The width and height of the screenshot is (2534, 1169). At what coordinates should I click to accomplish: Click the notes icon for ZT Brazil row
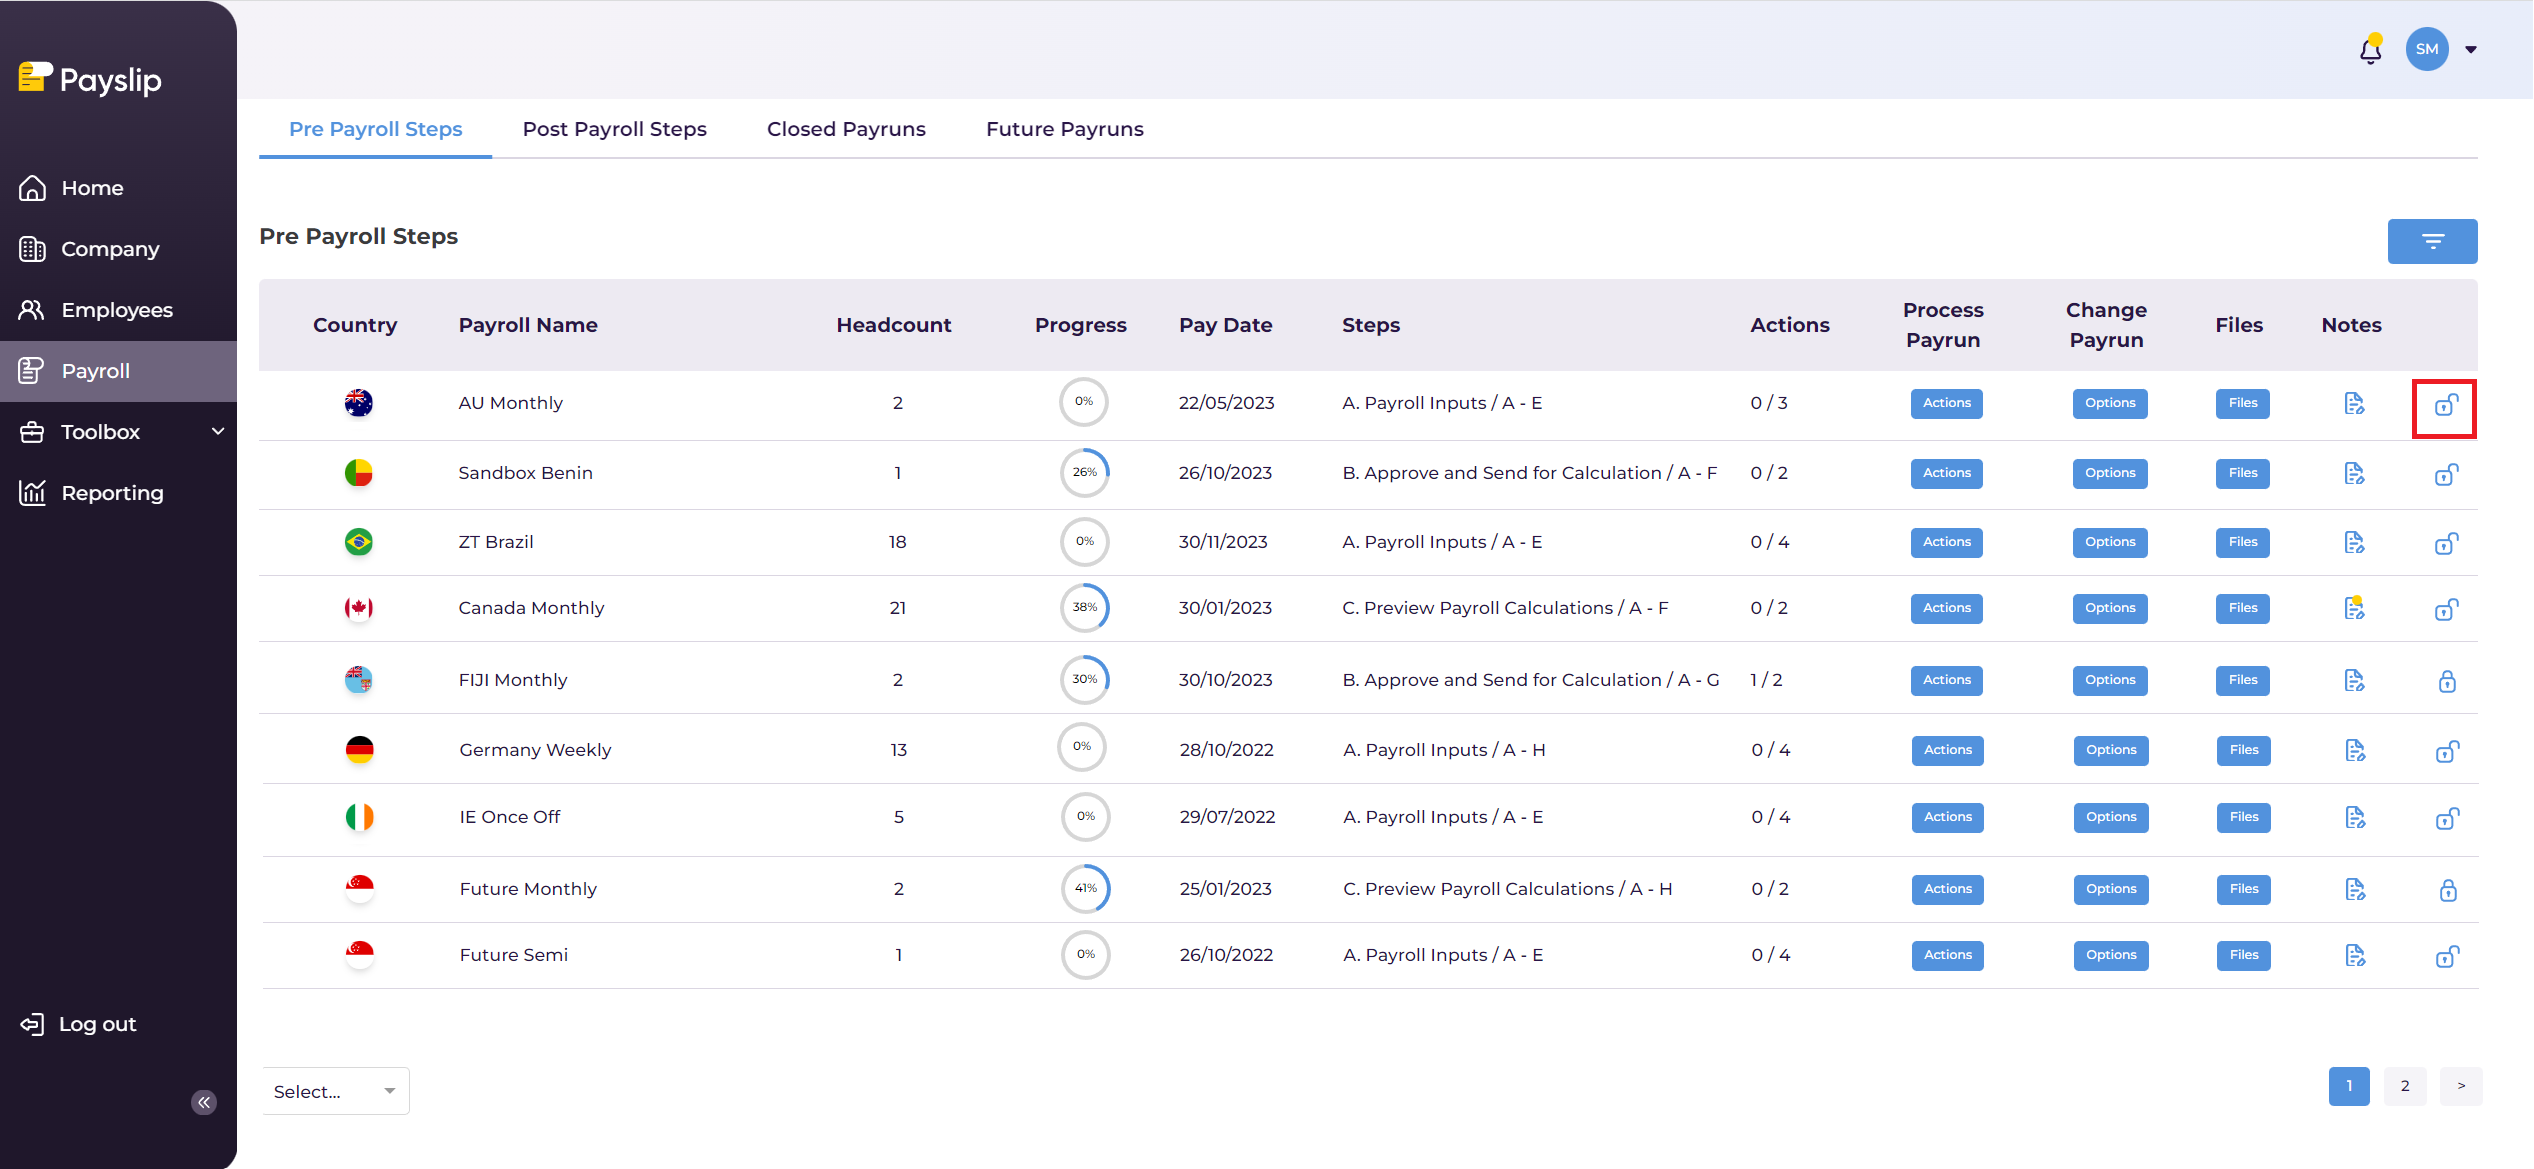(2354, 542)
